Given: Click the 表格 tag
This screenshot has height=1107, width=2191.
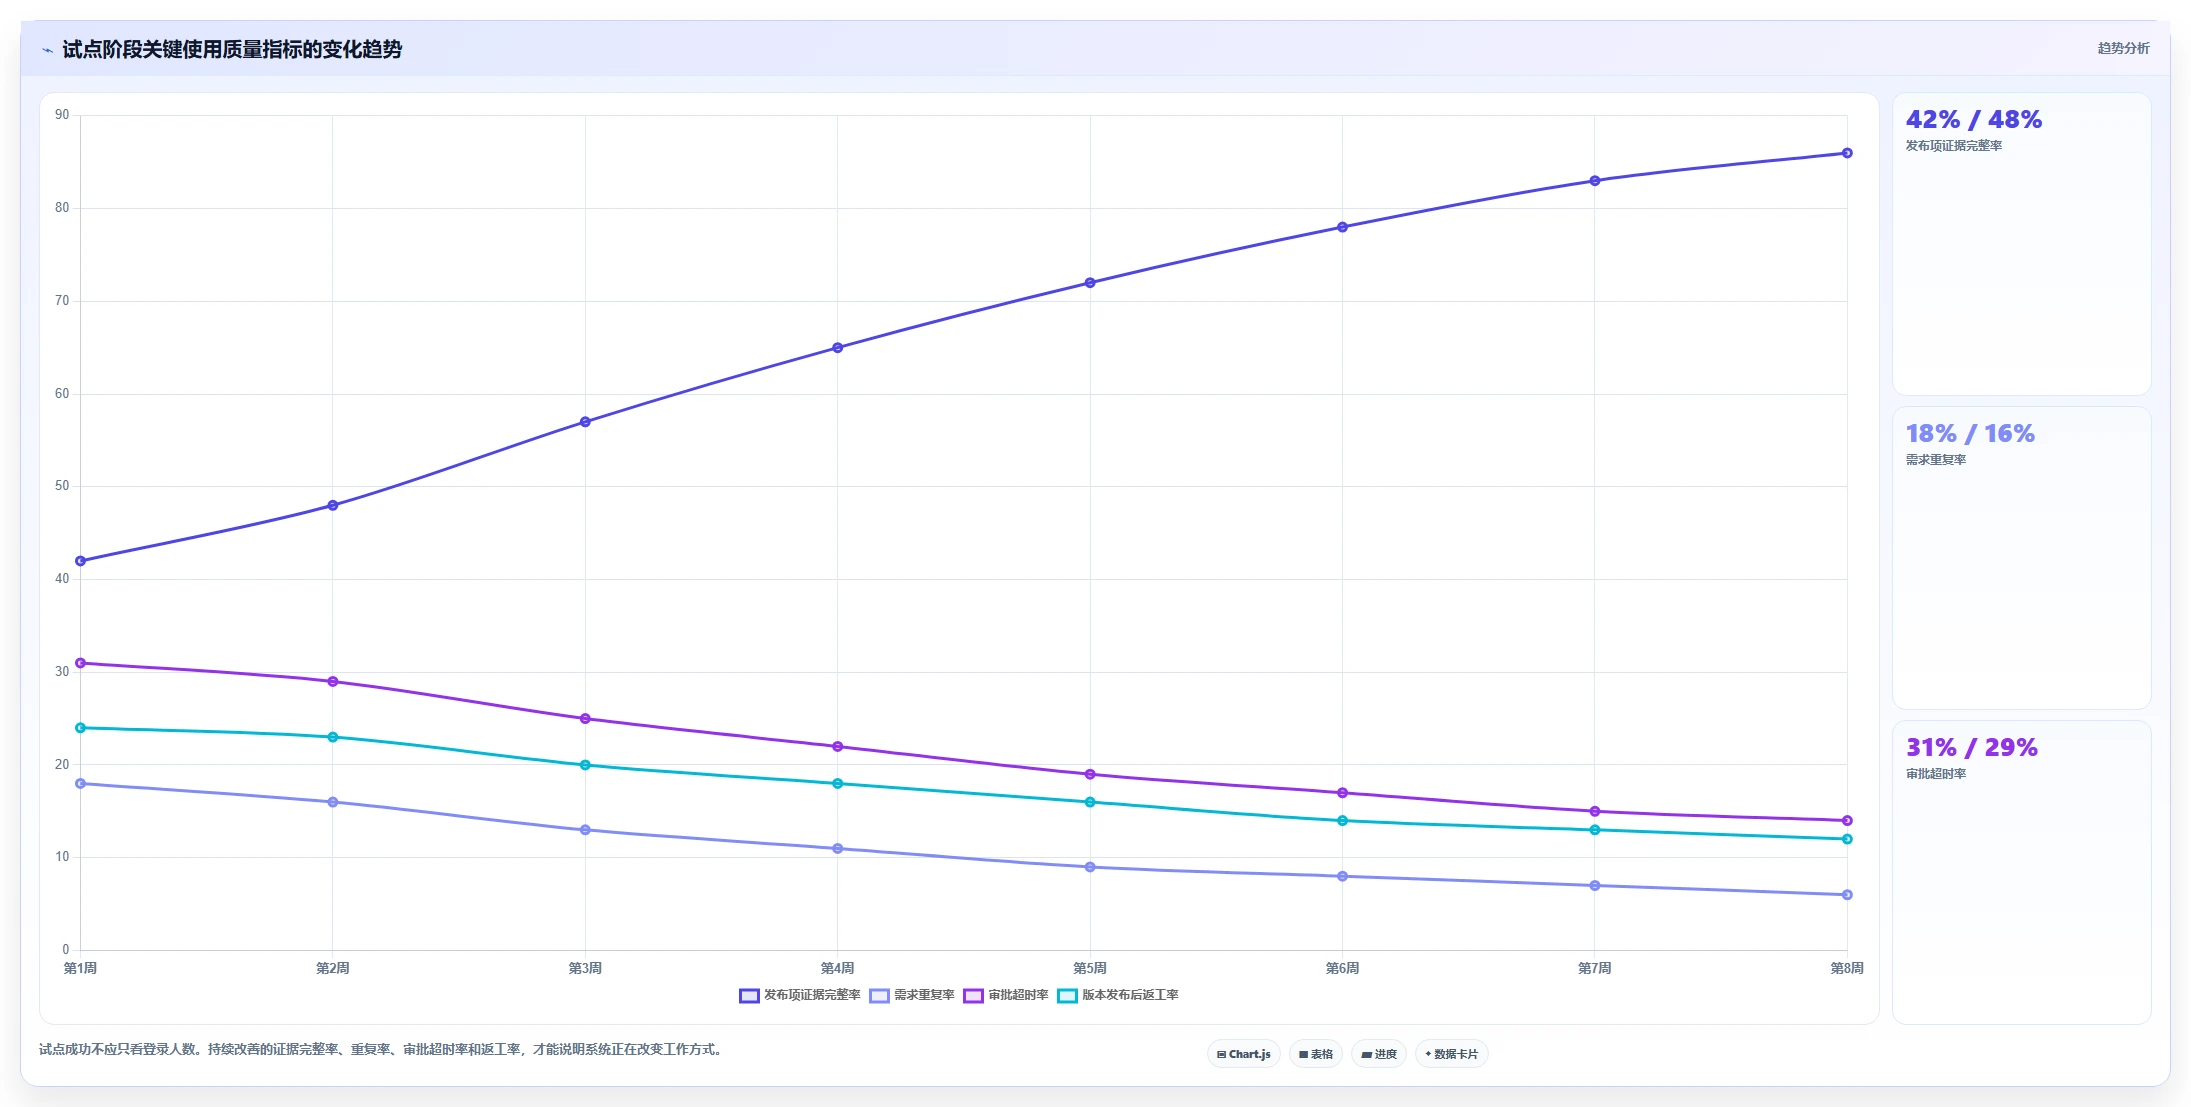Looking at the screenshot, I should point(1315,1054).
